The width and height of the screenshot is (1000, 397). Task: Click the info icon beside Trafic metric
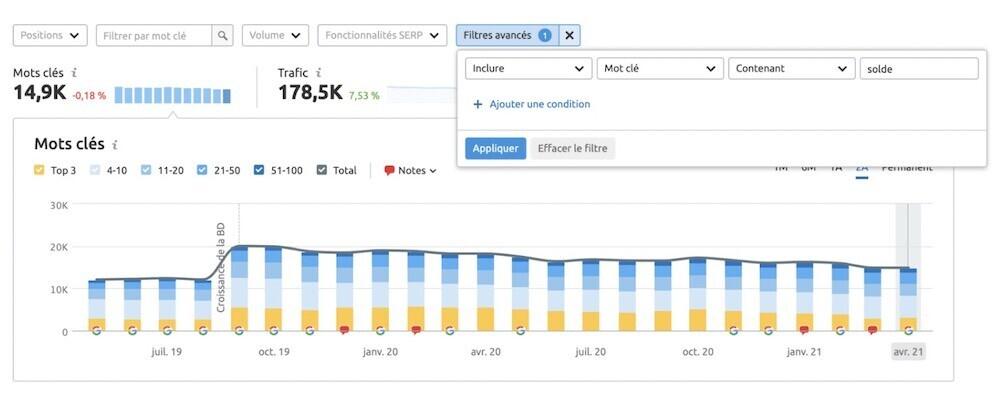coord(318,73)
